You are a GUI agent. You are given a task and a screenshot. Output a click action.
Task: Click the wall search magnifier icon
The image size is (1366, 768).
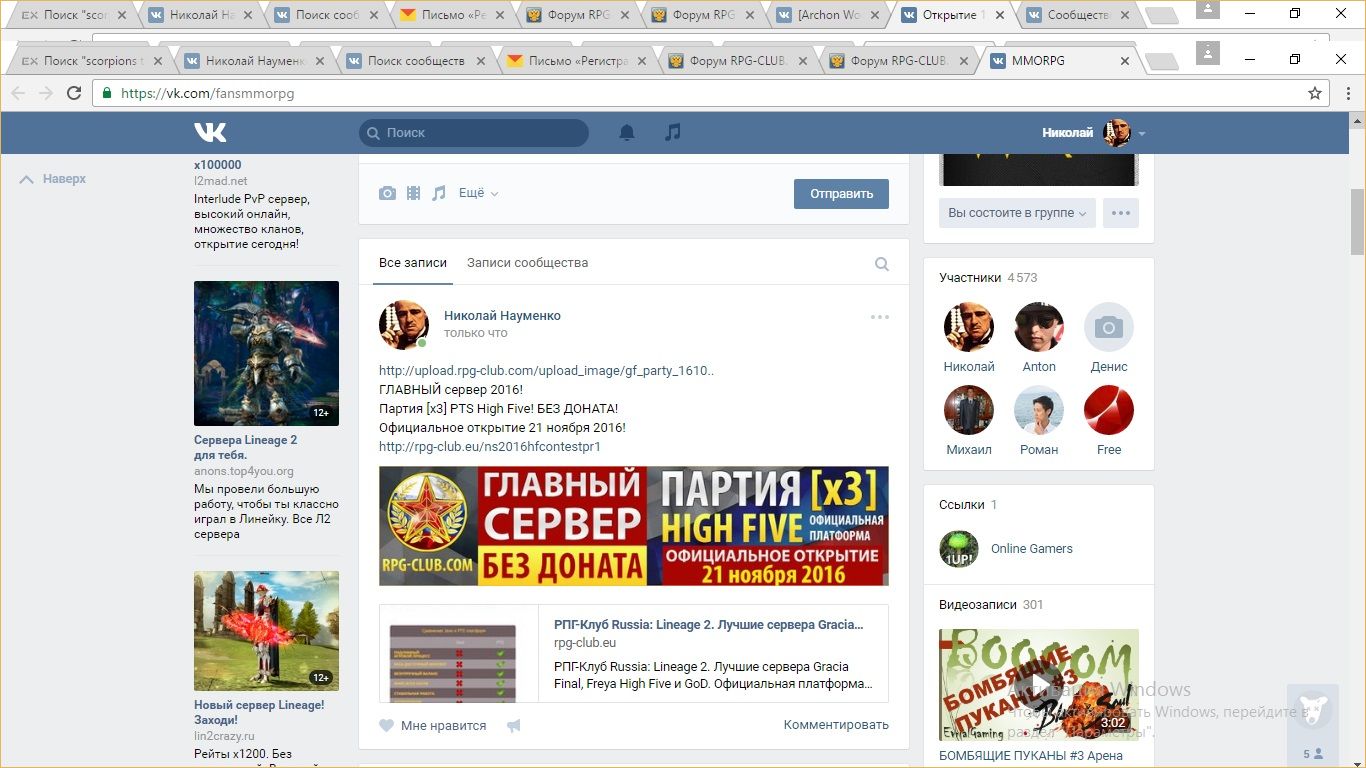pos(881,264)
